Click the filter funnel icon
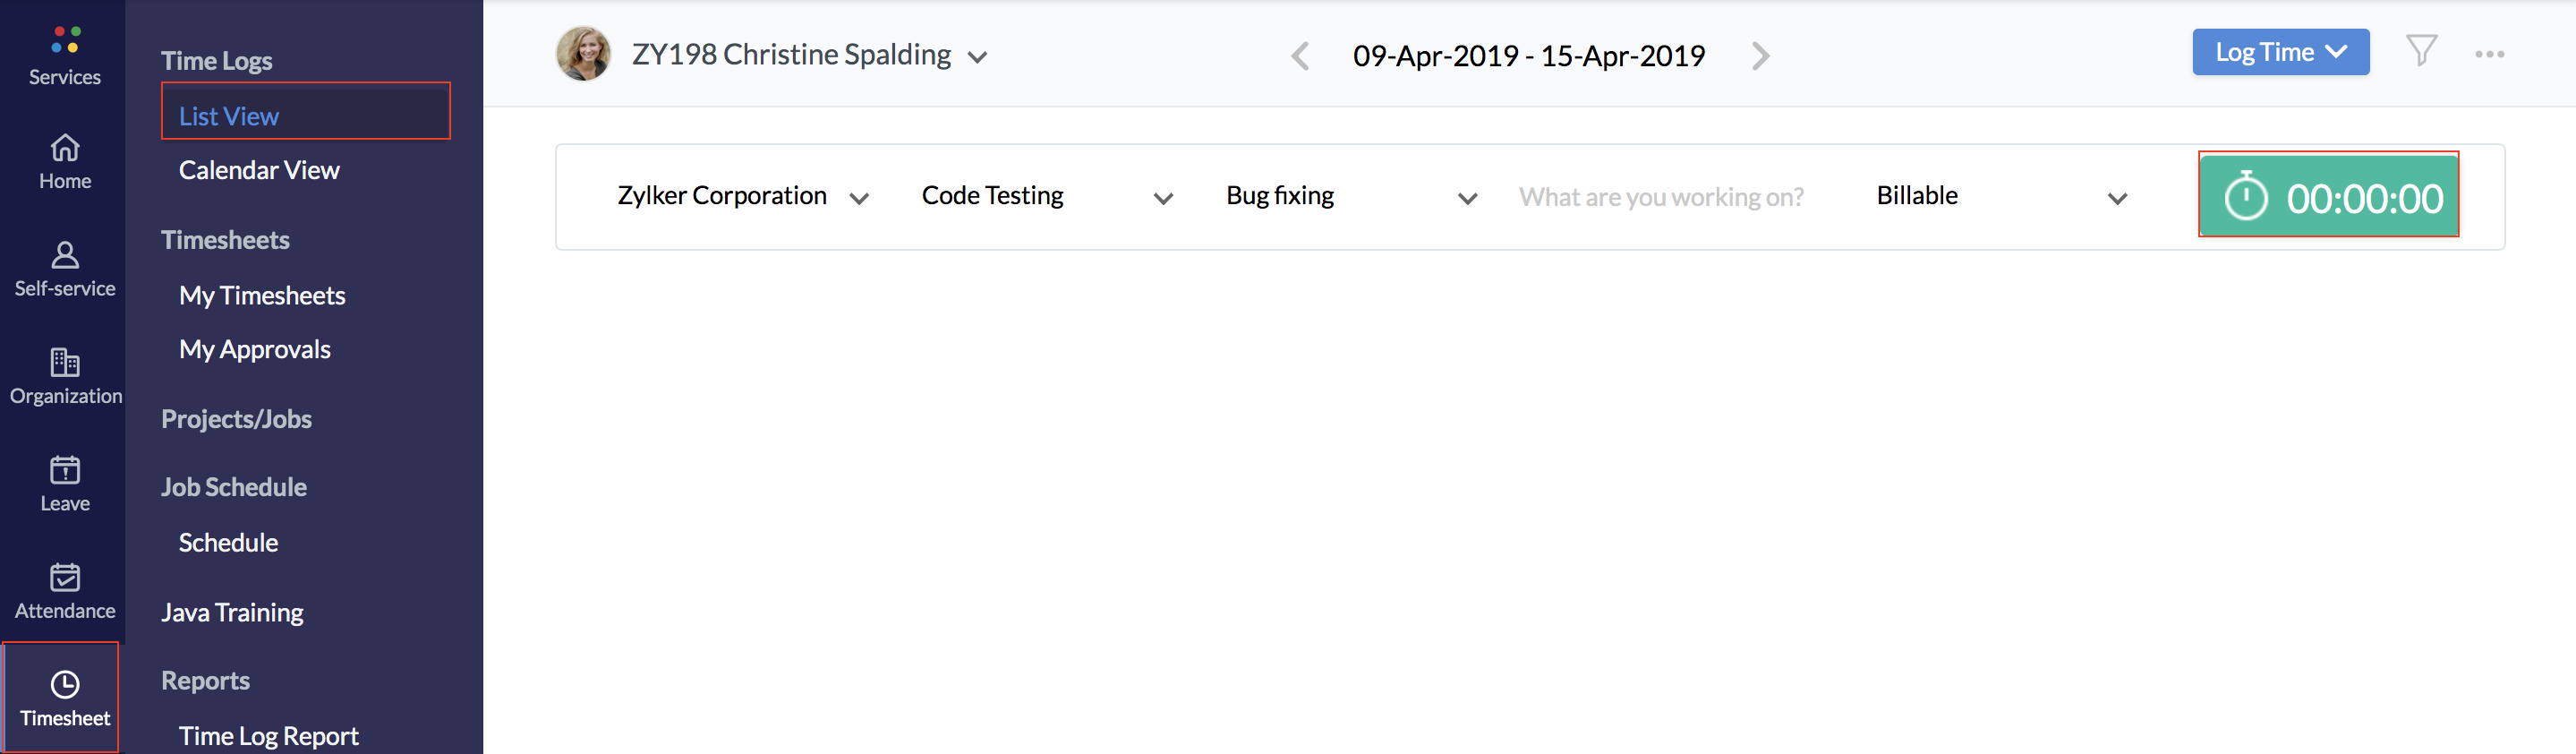 tap(2421, 51)
